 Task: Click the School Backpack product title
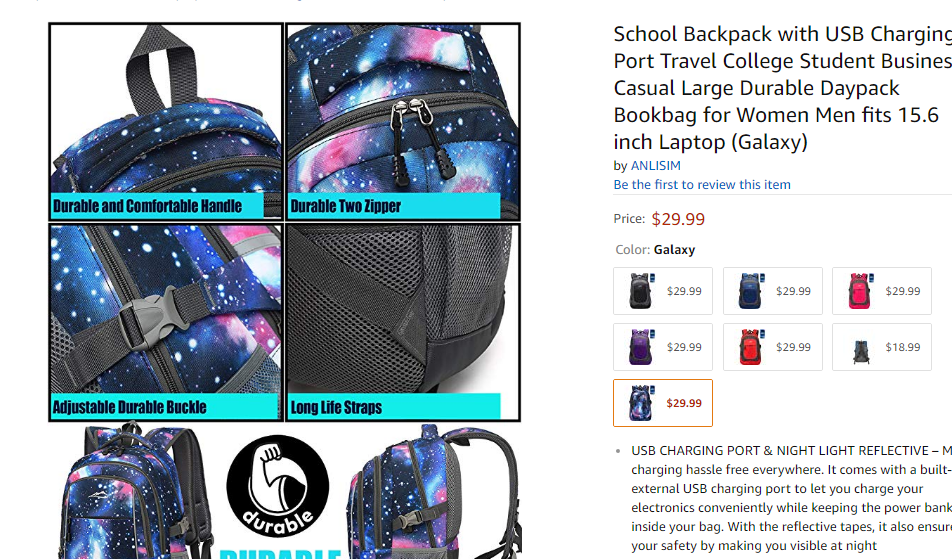783,88
